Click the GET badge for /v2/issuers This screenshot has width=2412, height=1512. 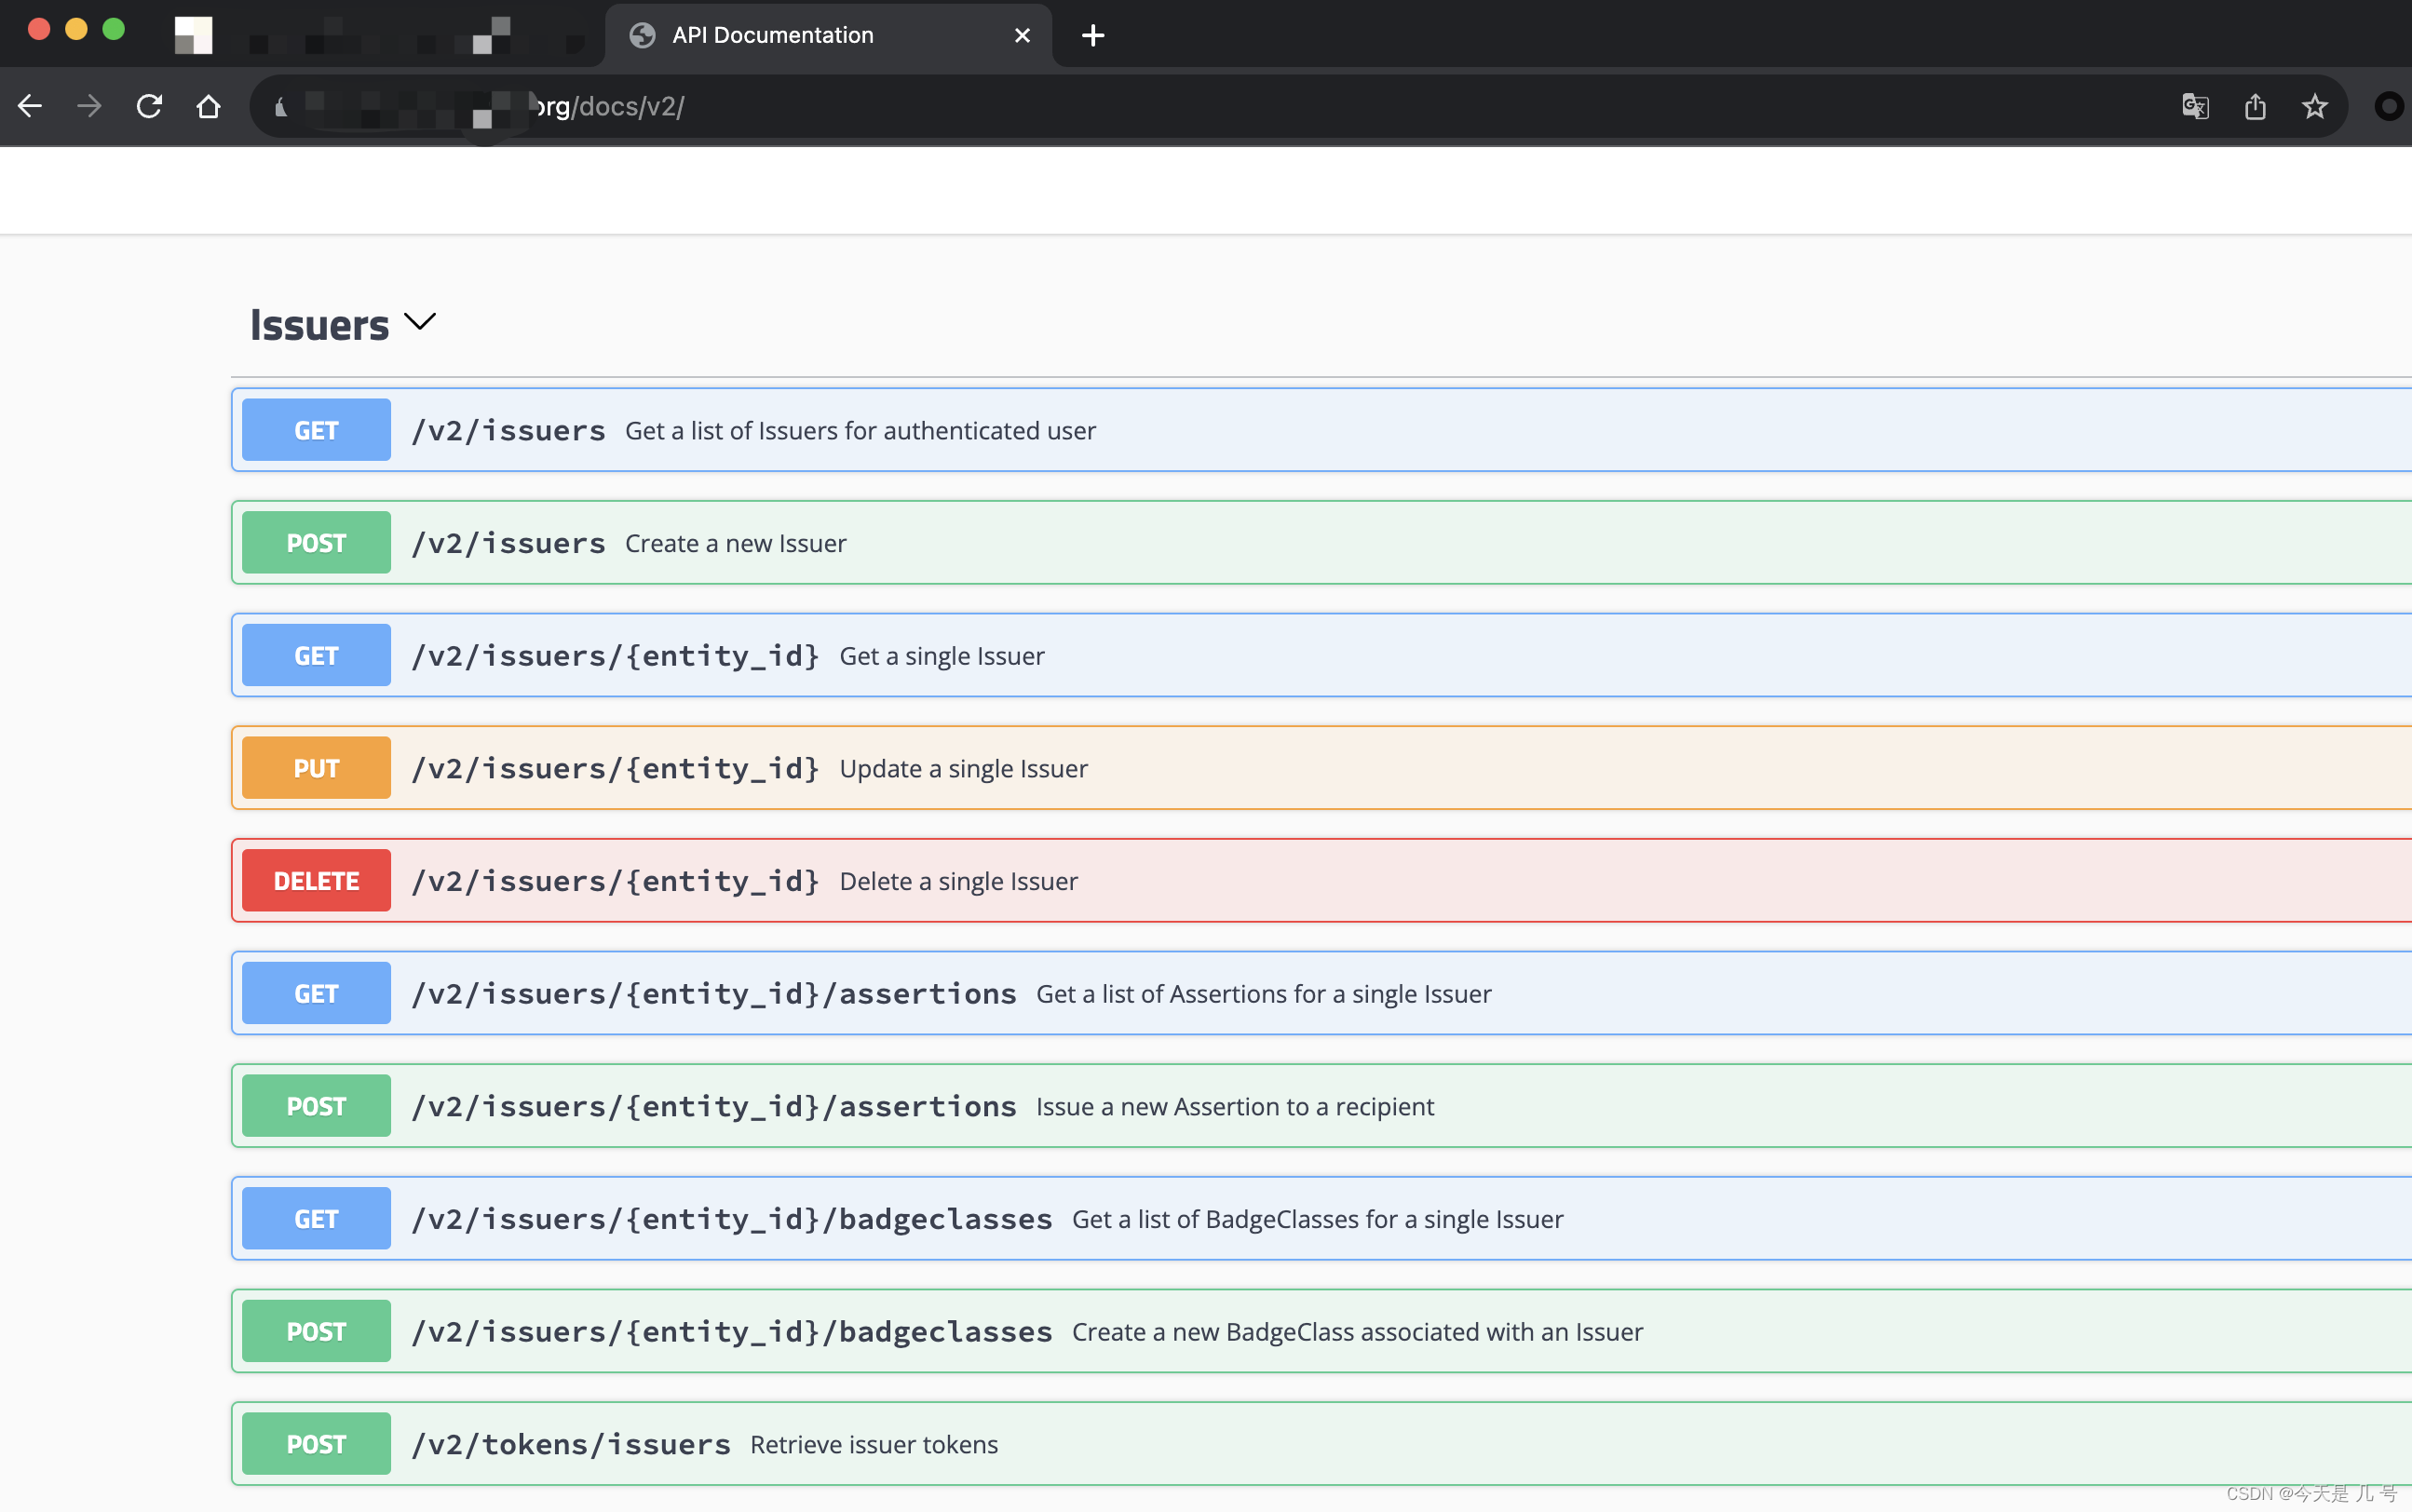click(x=316, y=430)
